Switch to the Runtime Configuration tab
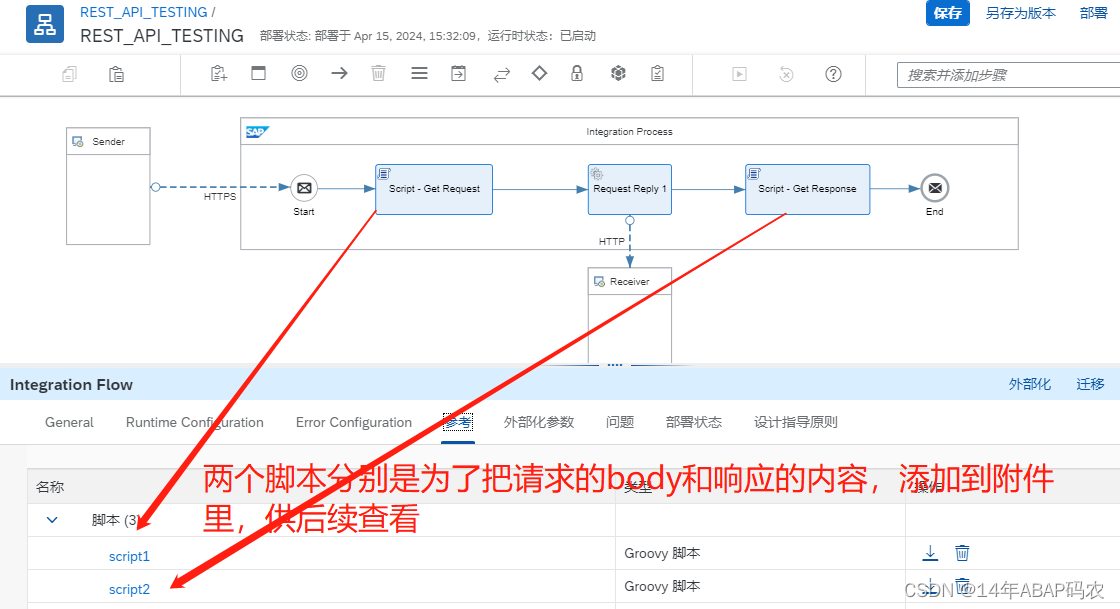This screenshot has height=609, width=1120. [x=194, y=422]
